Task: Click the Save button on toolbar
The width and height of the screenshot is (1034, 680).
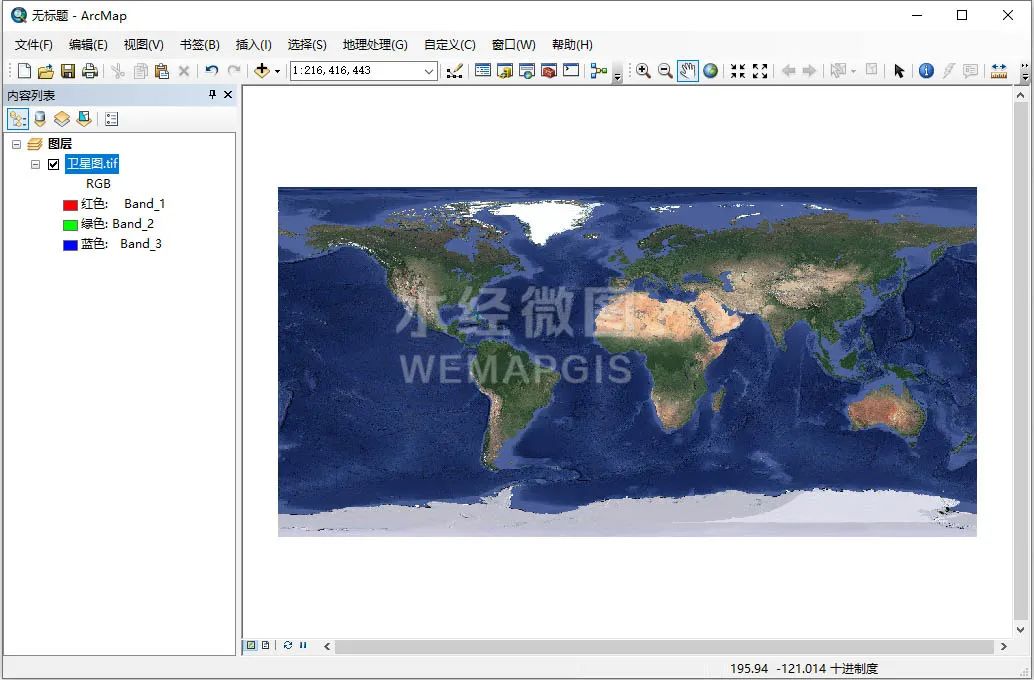Action: (x=67, y=70)
